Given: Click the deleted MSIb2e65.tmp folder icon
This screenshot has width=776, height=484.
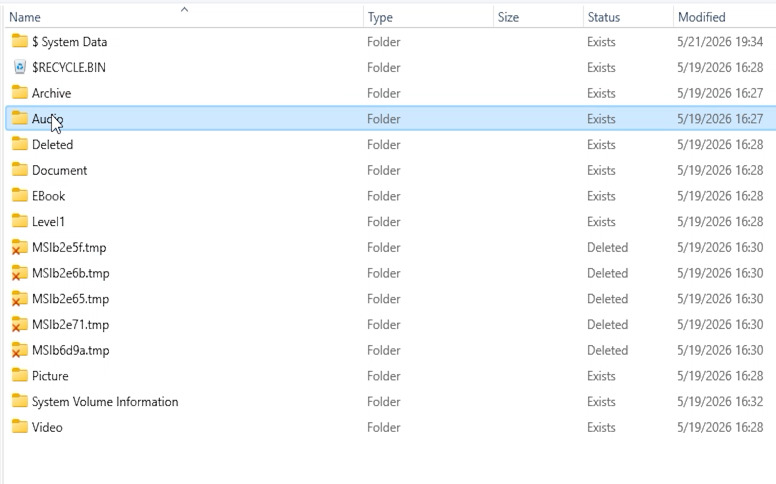Looking at the screenshot, I should click(x=19, y=298).
